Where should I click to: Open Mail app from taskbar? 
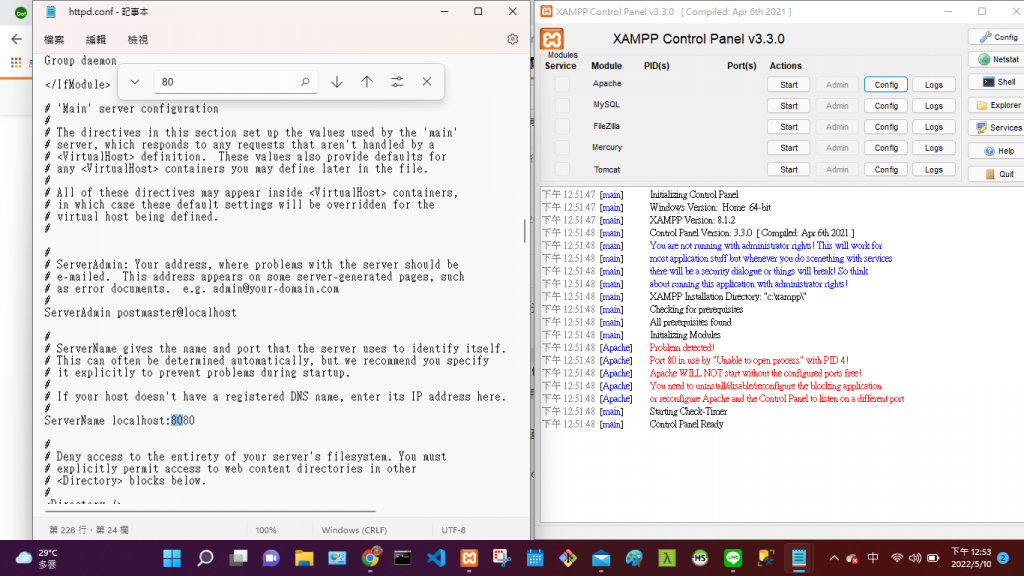click(x=601, y=558)
